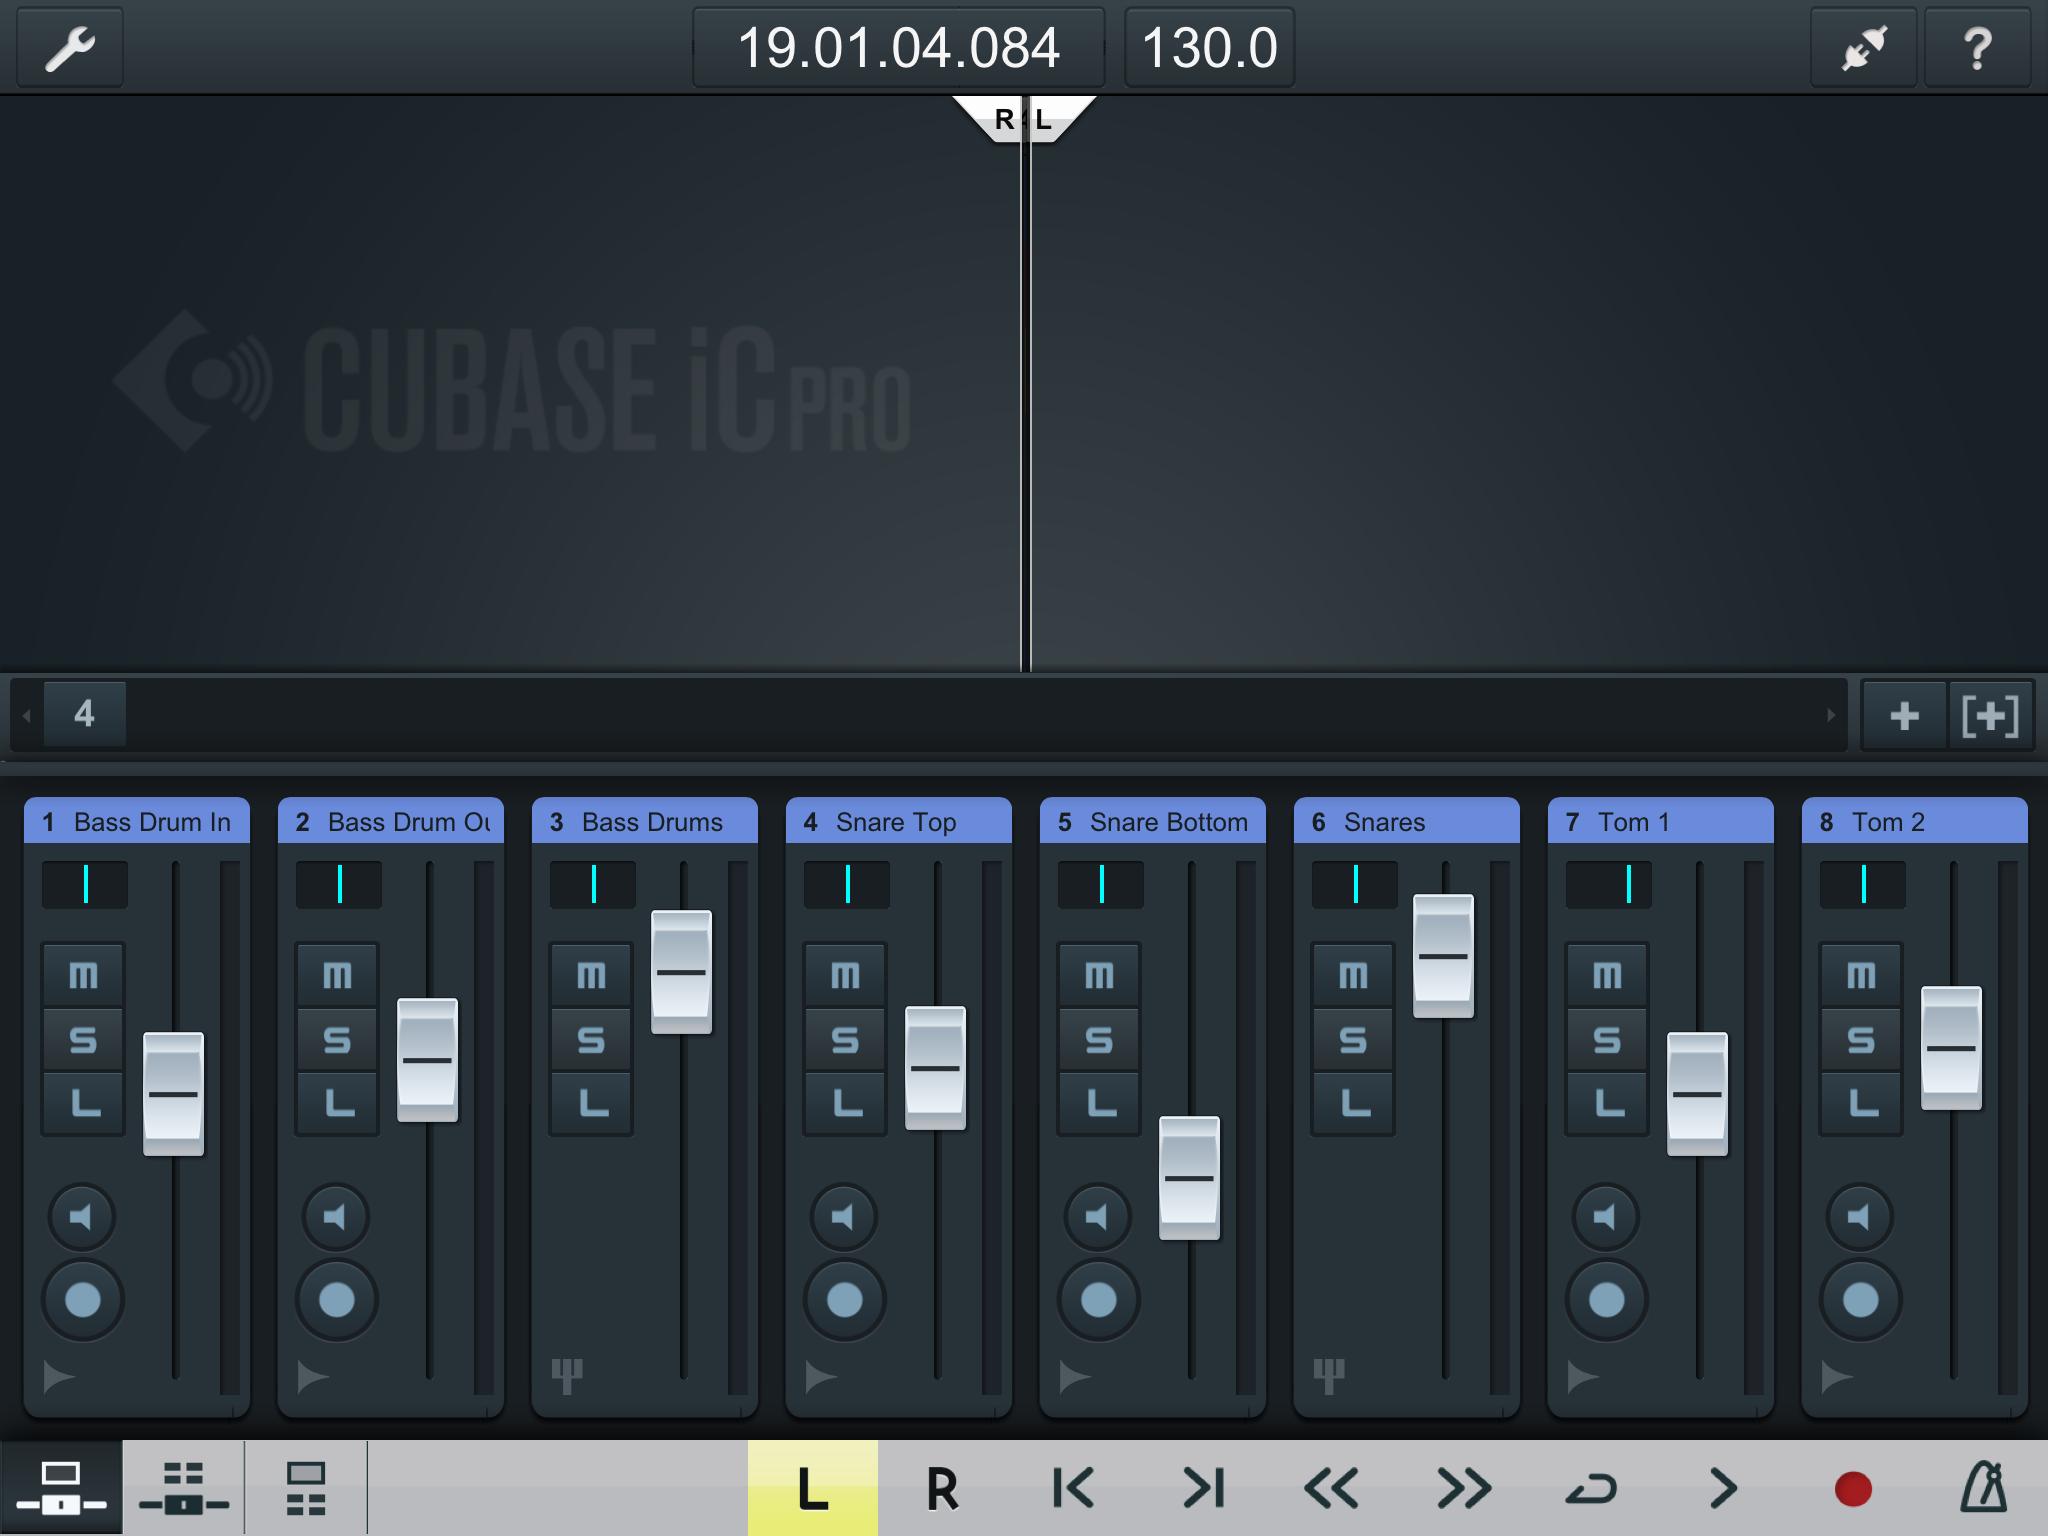Enable monitor on Bass Drum Out

[336, 1217]
